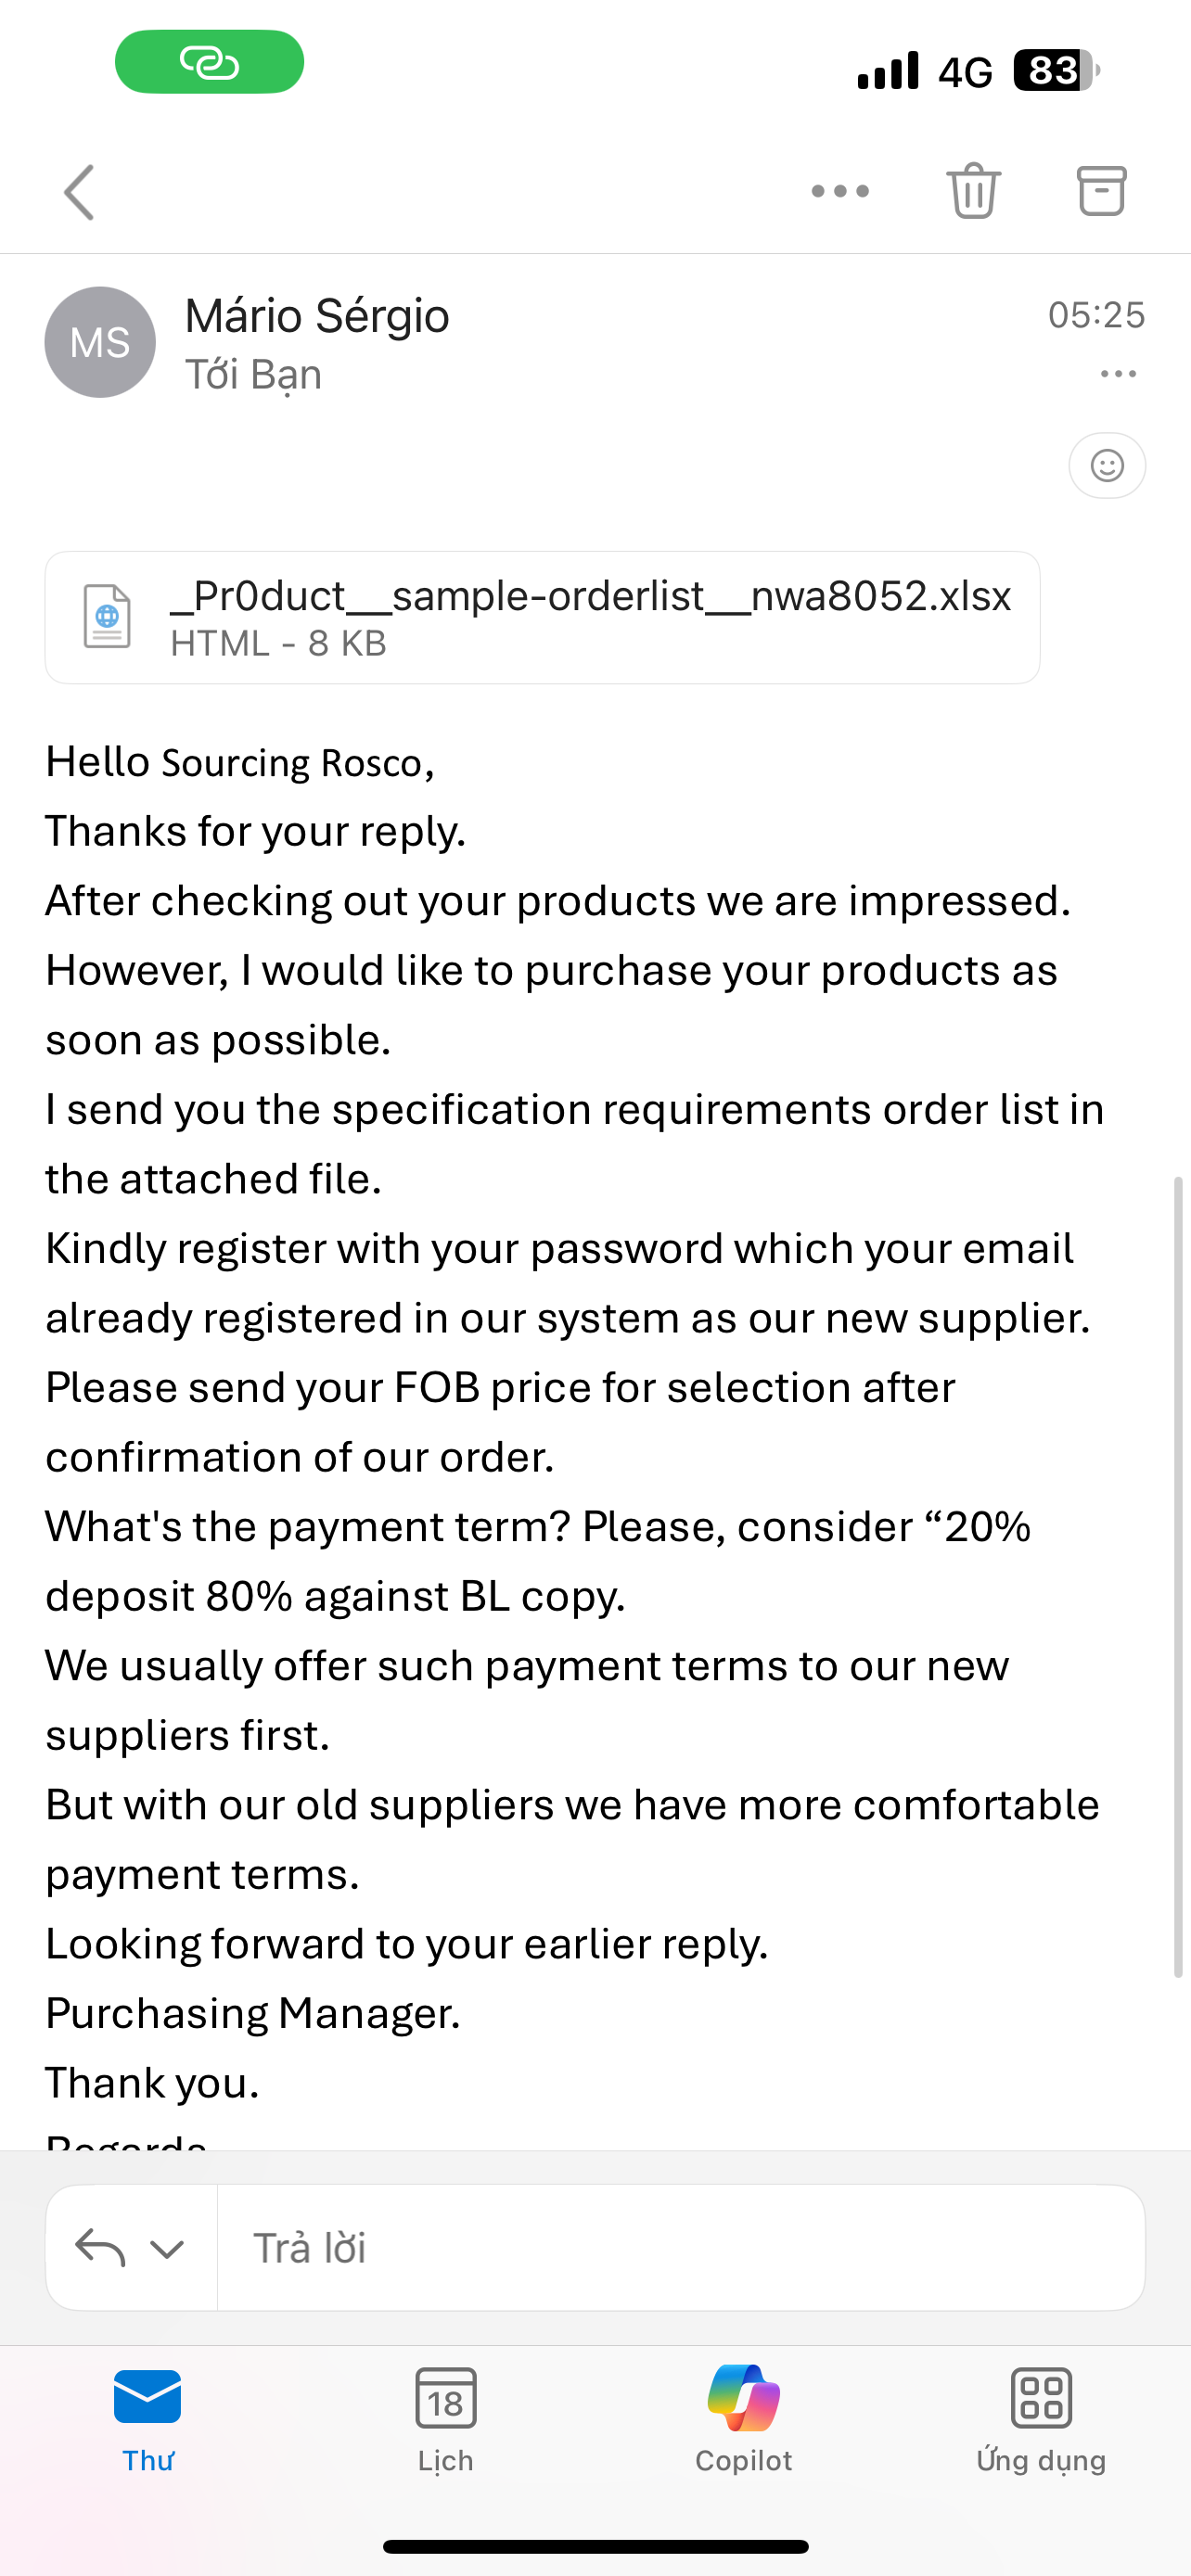Open message options dots below the time
Screen dimensions: 1191x2576
coord(1118,374)
